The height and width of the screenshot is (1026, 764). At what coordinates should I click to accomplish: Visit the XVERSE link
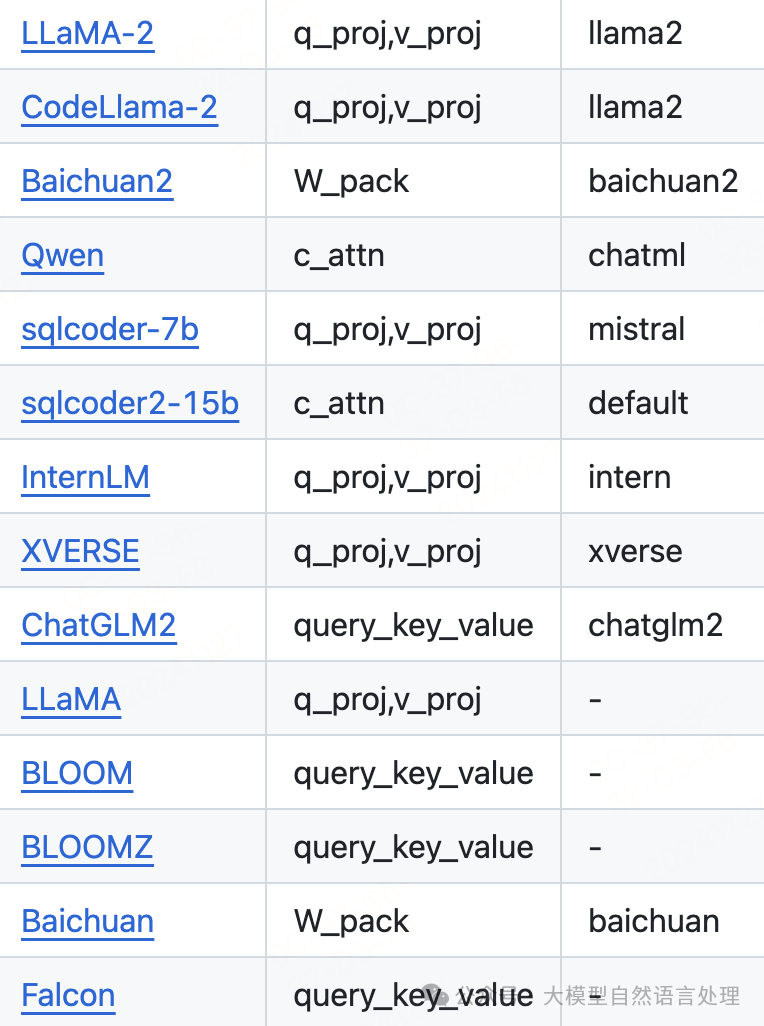click(x=80, y=552)
